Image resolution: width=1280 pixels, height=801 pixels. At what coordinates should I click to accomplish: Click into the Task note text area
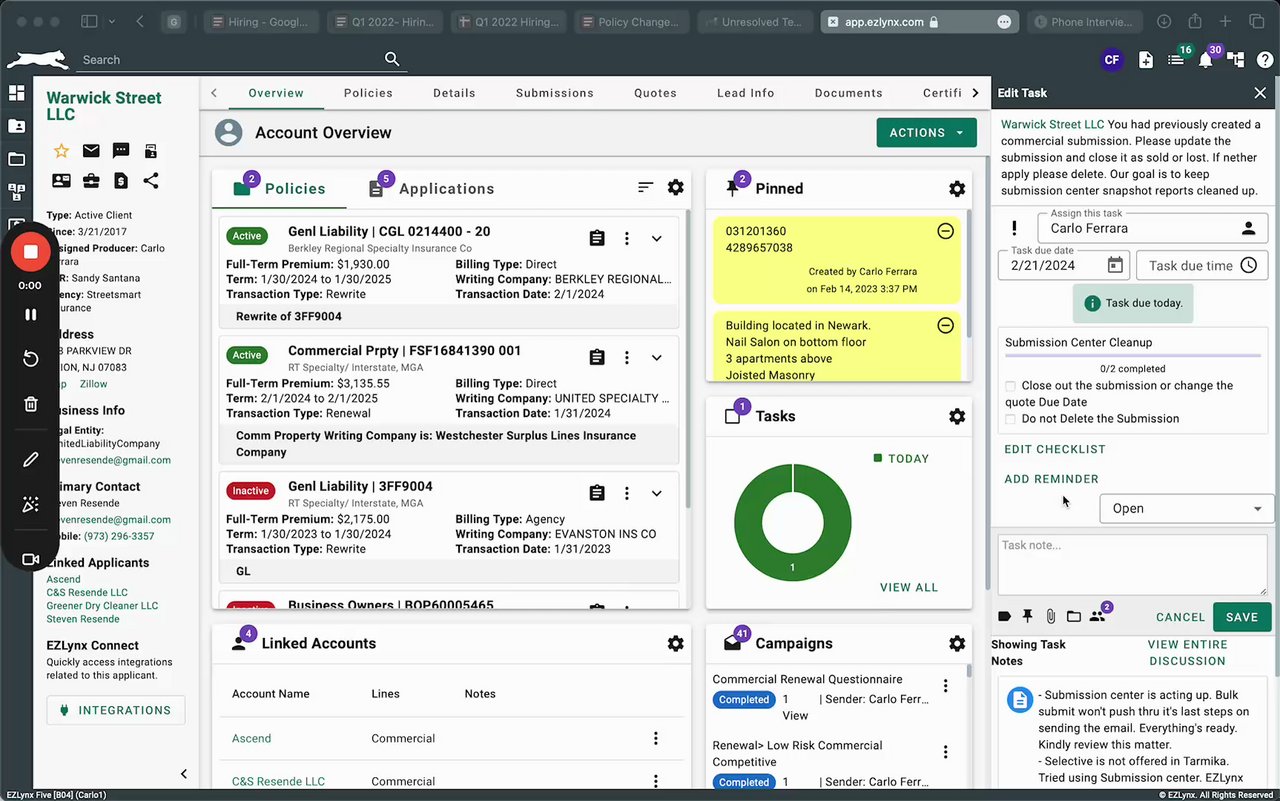pyautogui.click(x=1133, y=564)
